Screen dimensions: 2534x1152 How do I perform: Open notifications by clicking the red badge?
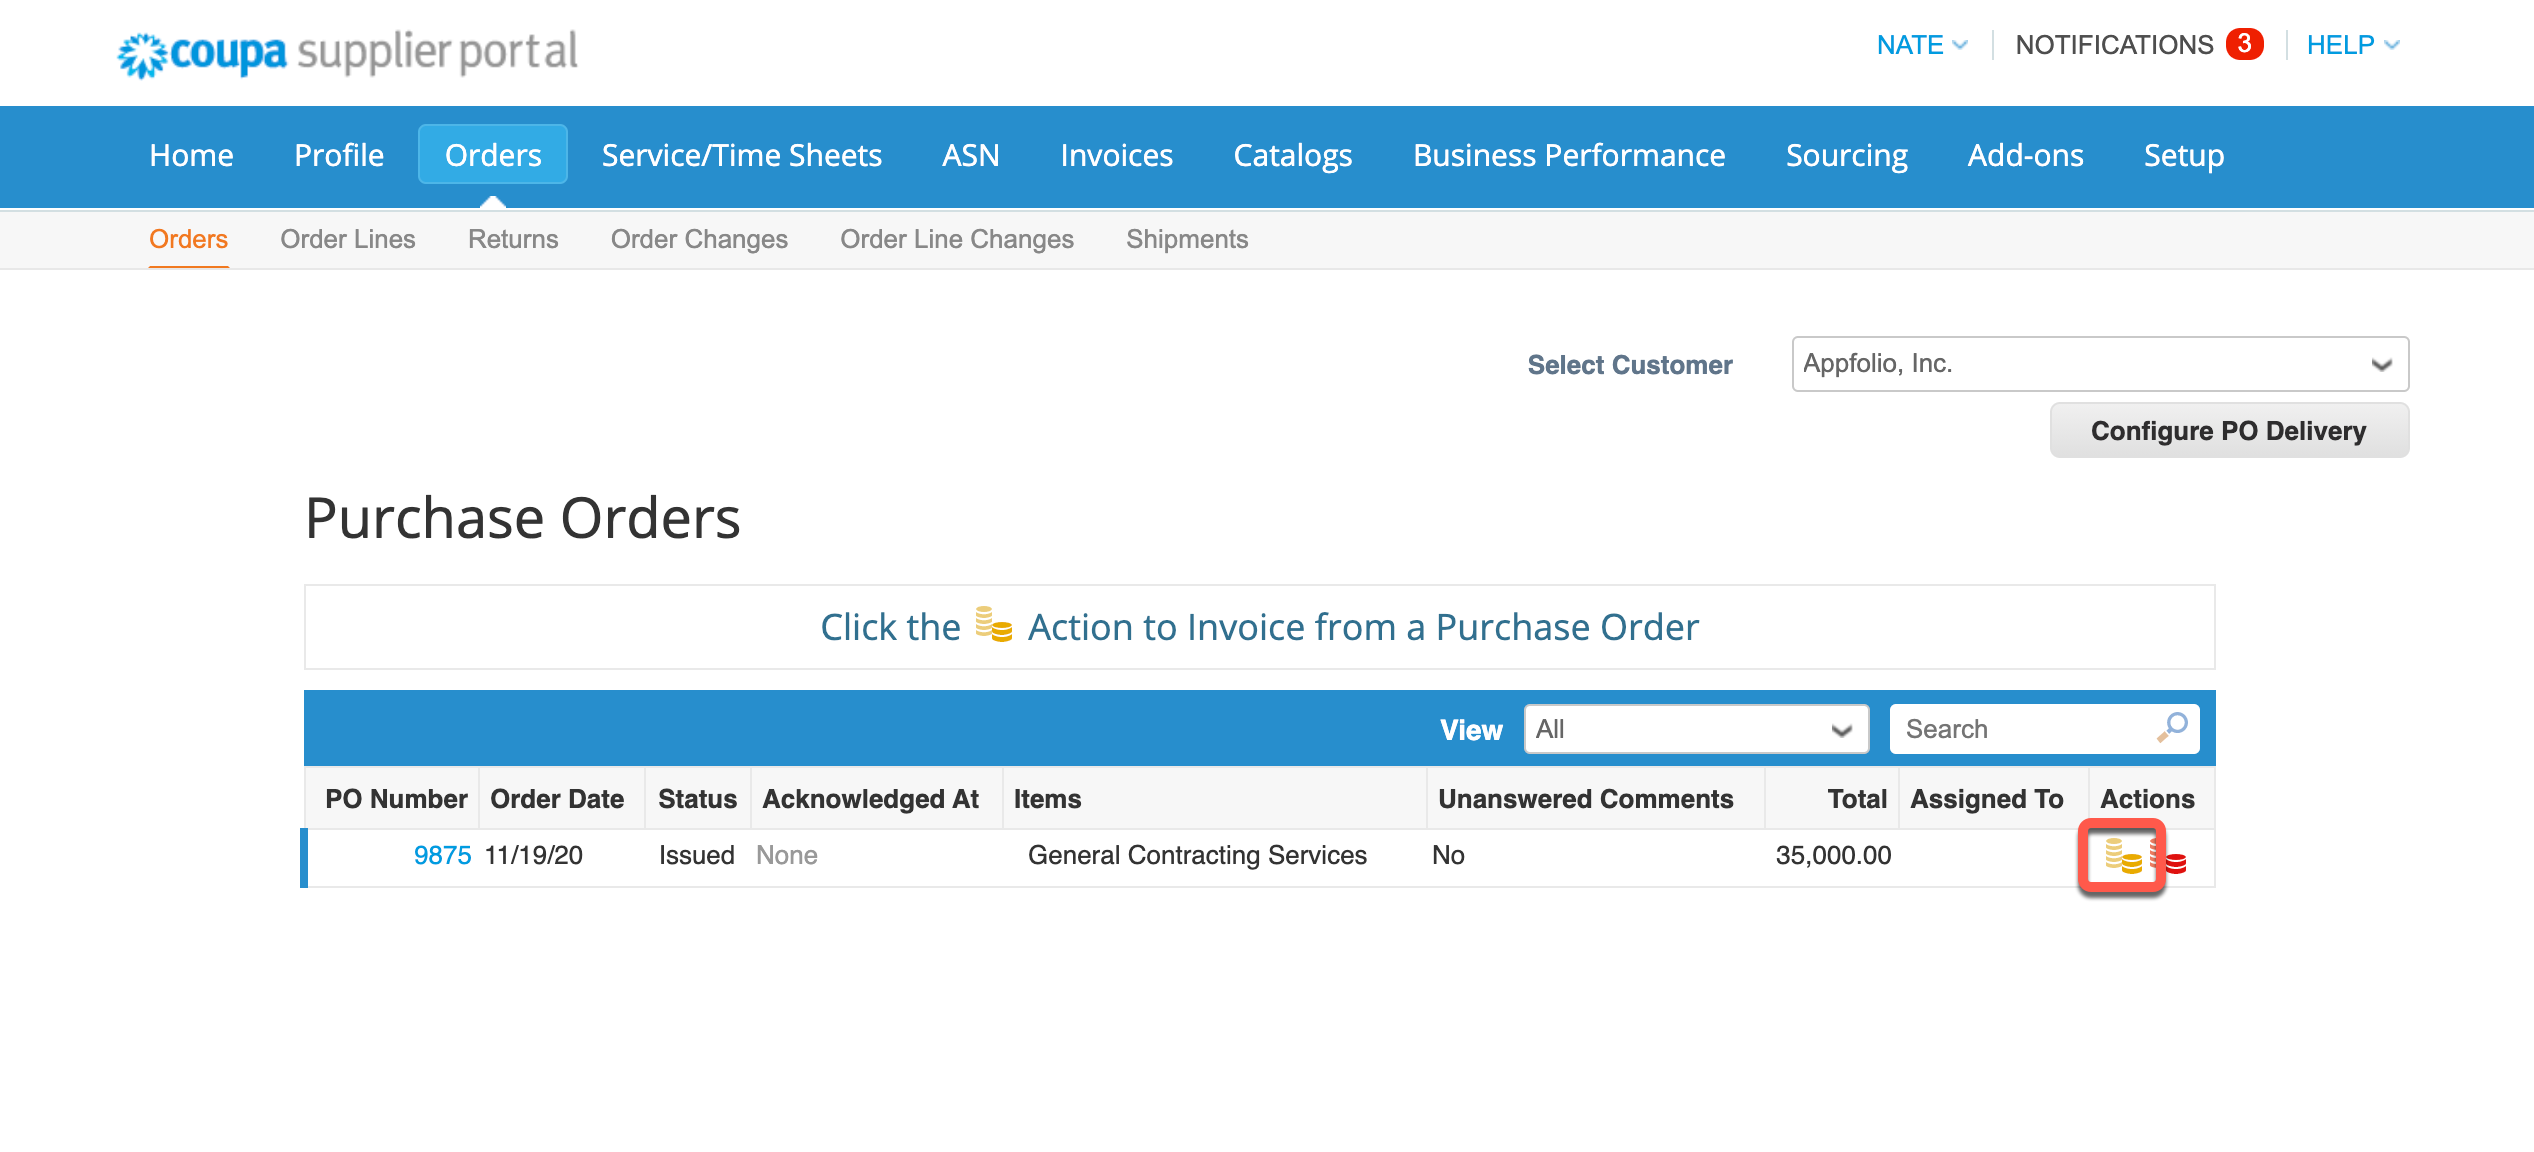click(2243, 44)
